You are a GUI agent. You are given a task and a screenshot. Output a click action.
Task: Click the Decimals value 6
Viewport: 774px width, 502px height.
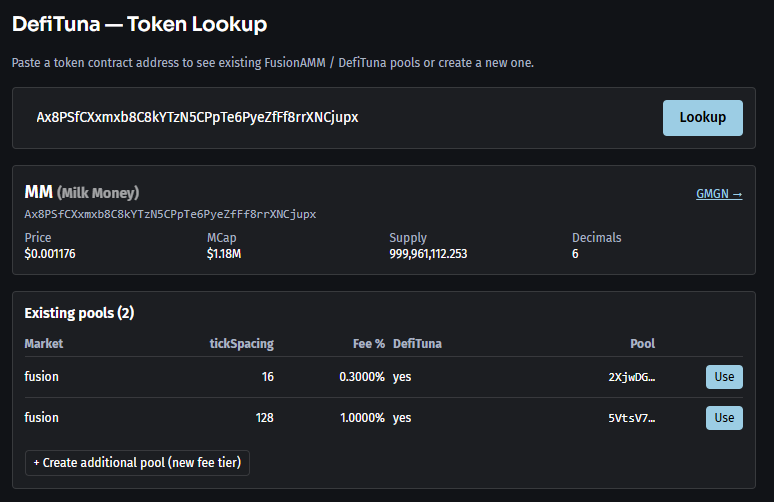pyautogui.click(x=575, y=254)
